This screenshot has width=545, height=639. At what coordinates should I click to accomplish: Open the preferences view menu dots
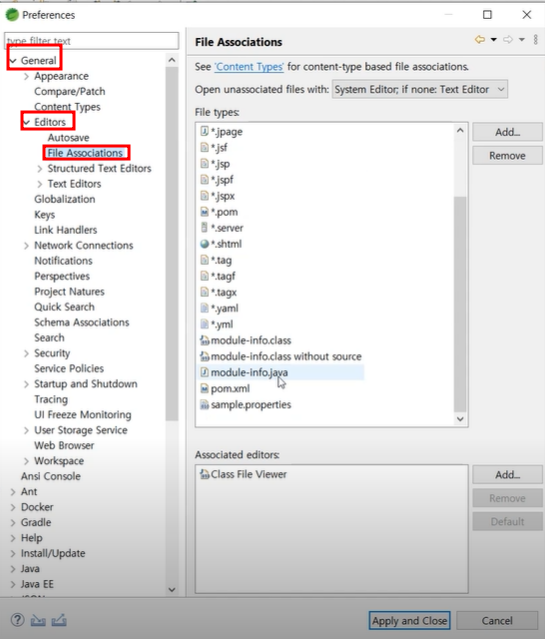tap(535, 40)
